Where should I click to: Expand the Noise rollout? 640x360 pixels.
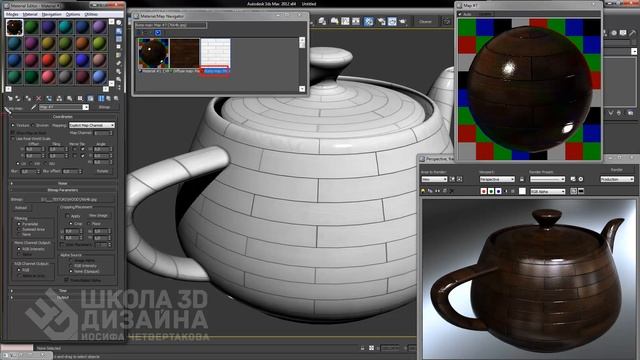62,184
